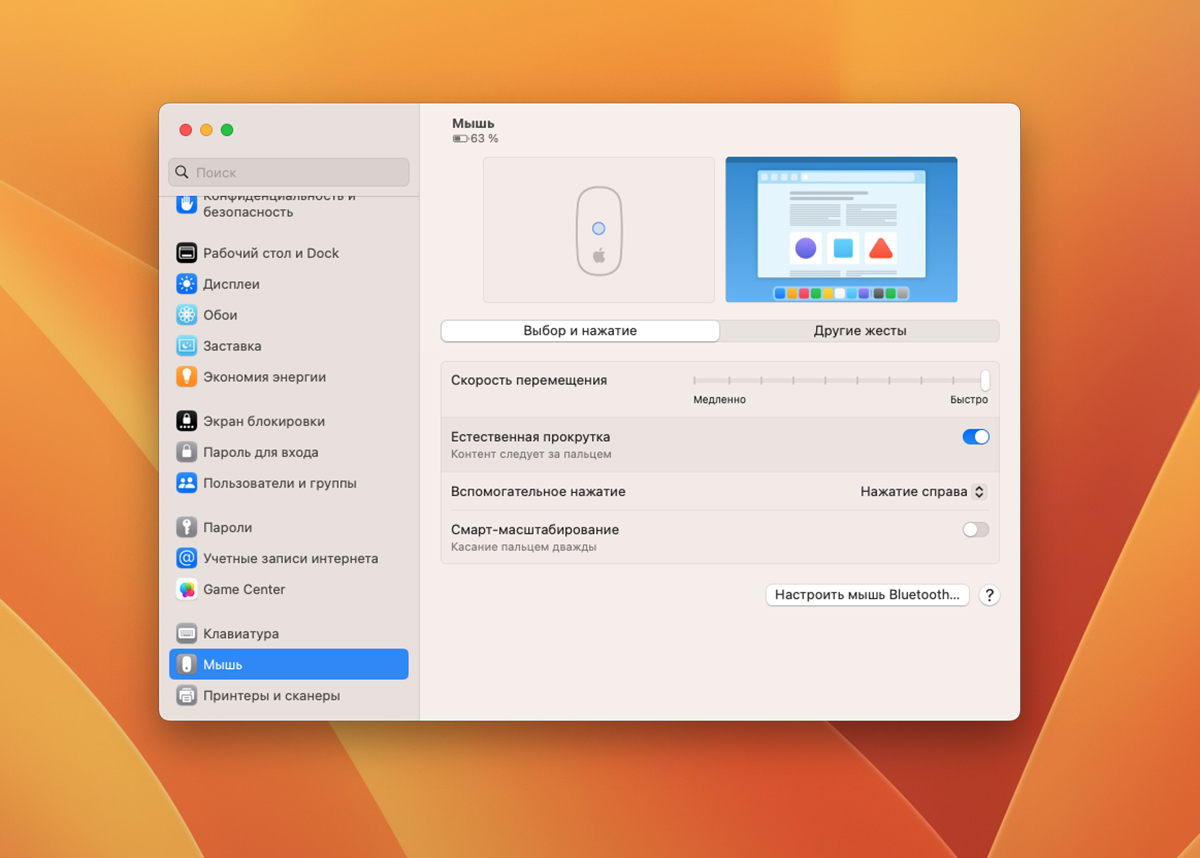Select Принтеры и сканеры printer icon
Image resolution: width=1200 pixels, height=858 pixels.
(x=187, y=695)
